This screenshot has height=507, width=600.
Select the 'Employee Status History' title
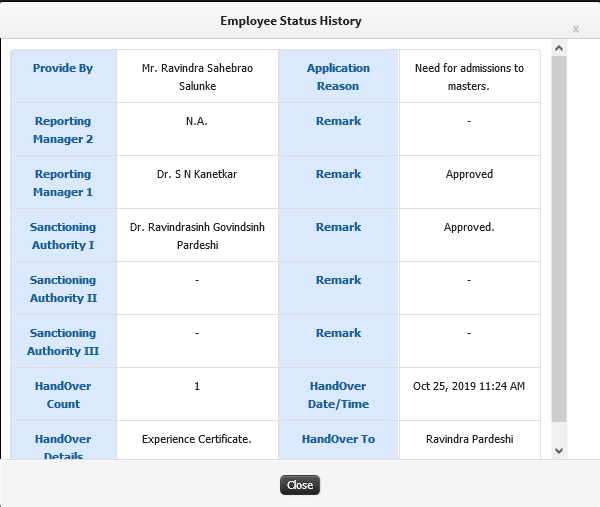coord(291,21)
